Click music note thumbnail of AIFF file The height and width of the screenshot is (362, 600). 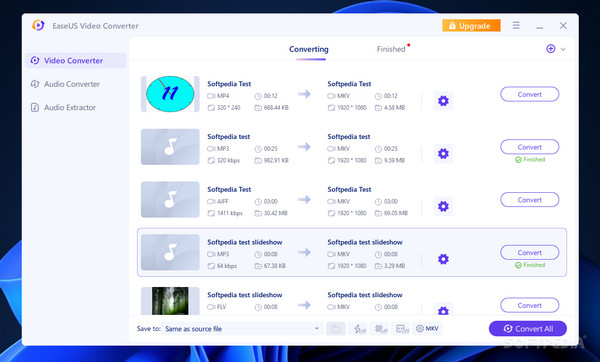tap(170, 199)
